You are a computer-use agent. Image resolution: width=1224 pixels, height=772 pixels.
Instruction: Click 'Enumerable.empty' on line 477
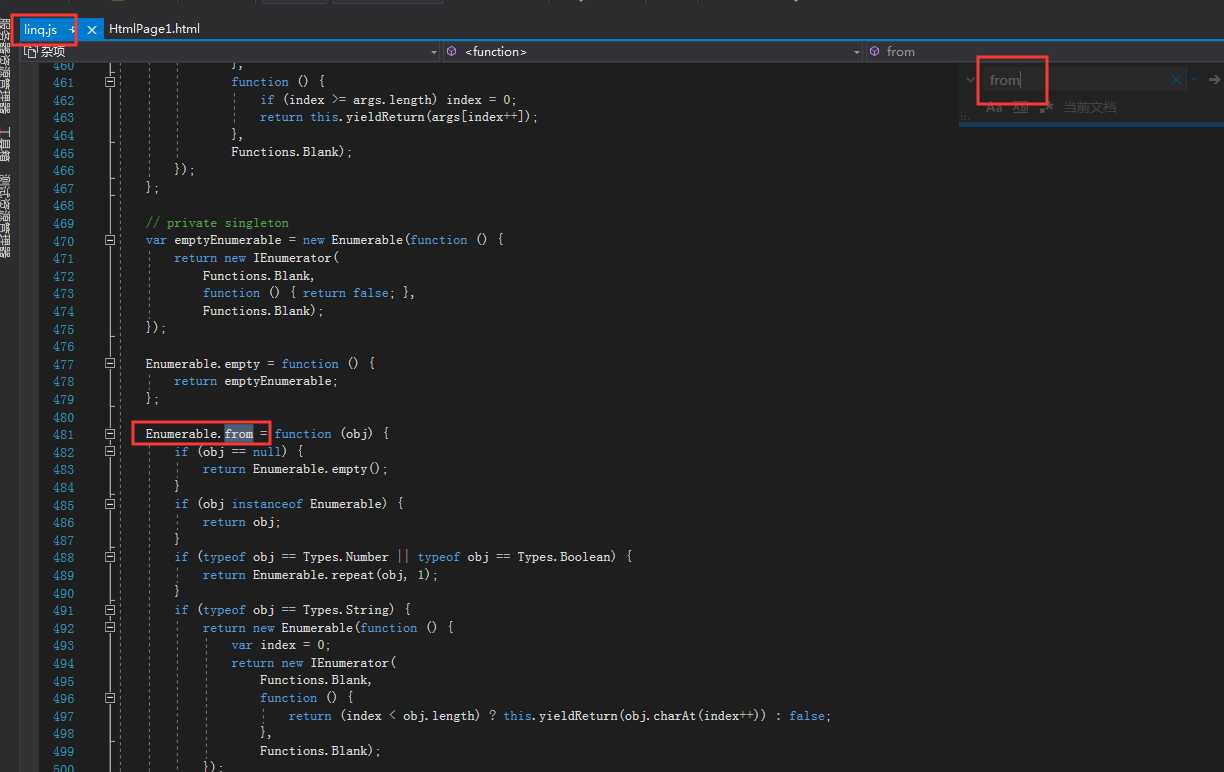[203, 364]
